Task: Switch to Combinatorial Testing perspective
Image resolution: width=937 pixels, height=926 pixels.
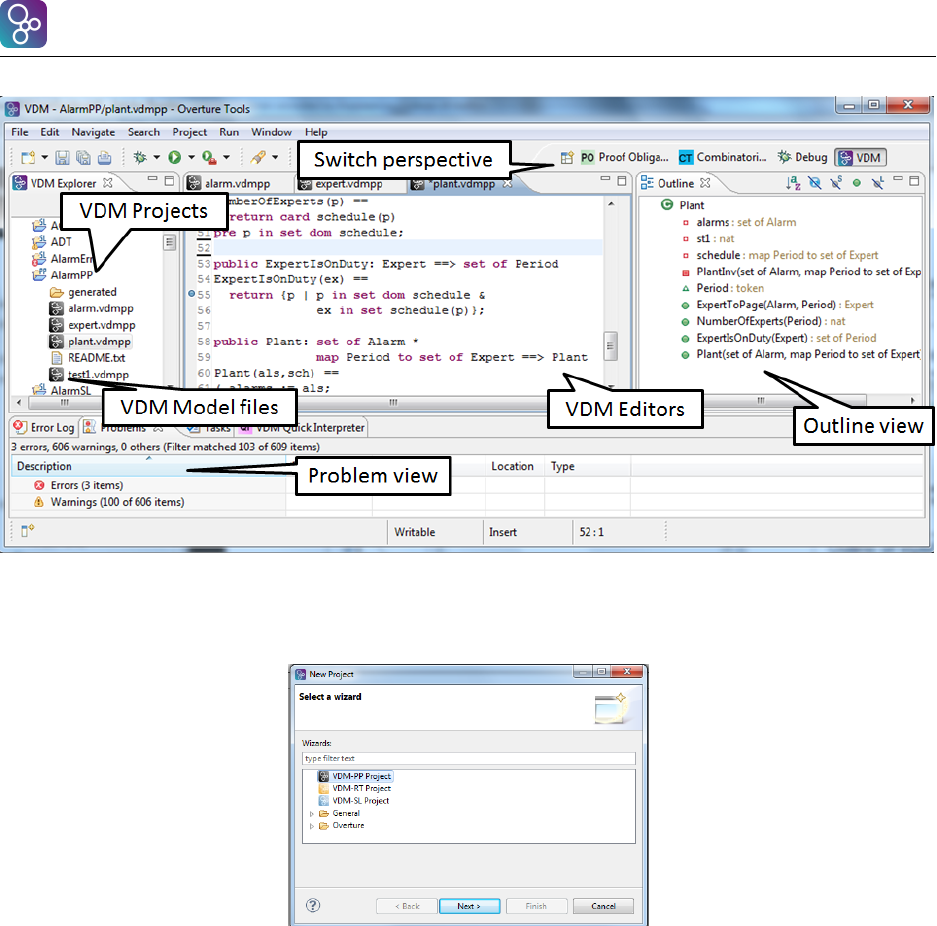Action: 722,157
